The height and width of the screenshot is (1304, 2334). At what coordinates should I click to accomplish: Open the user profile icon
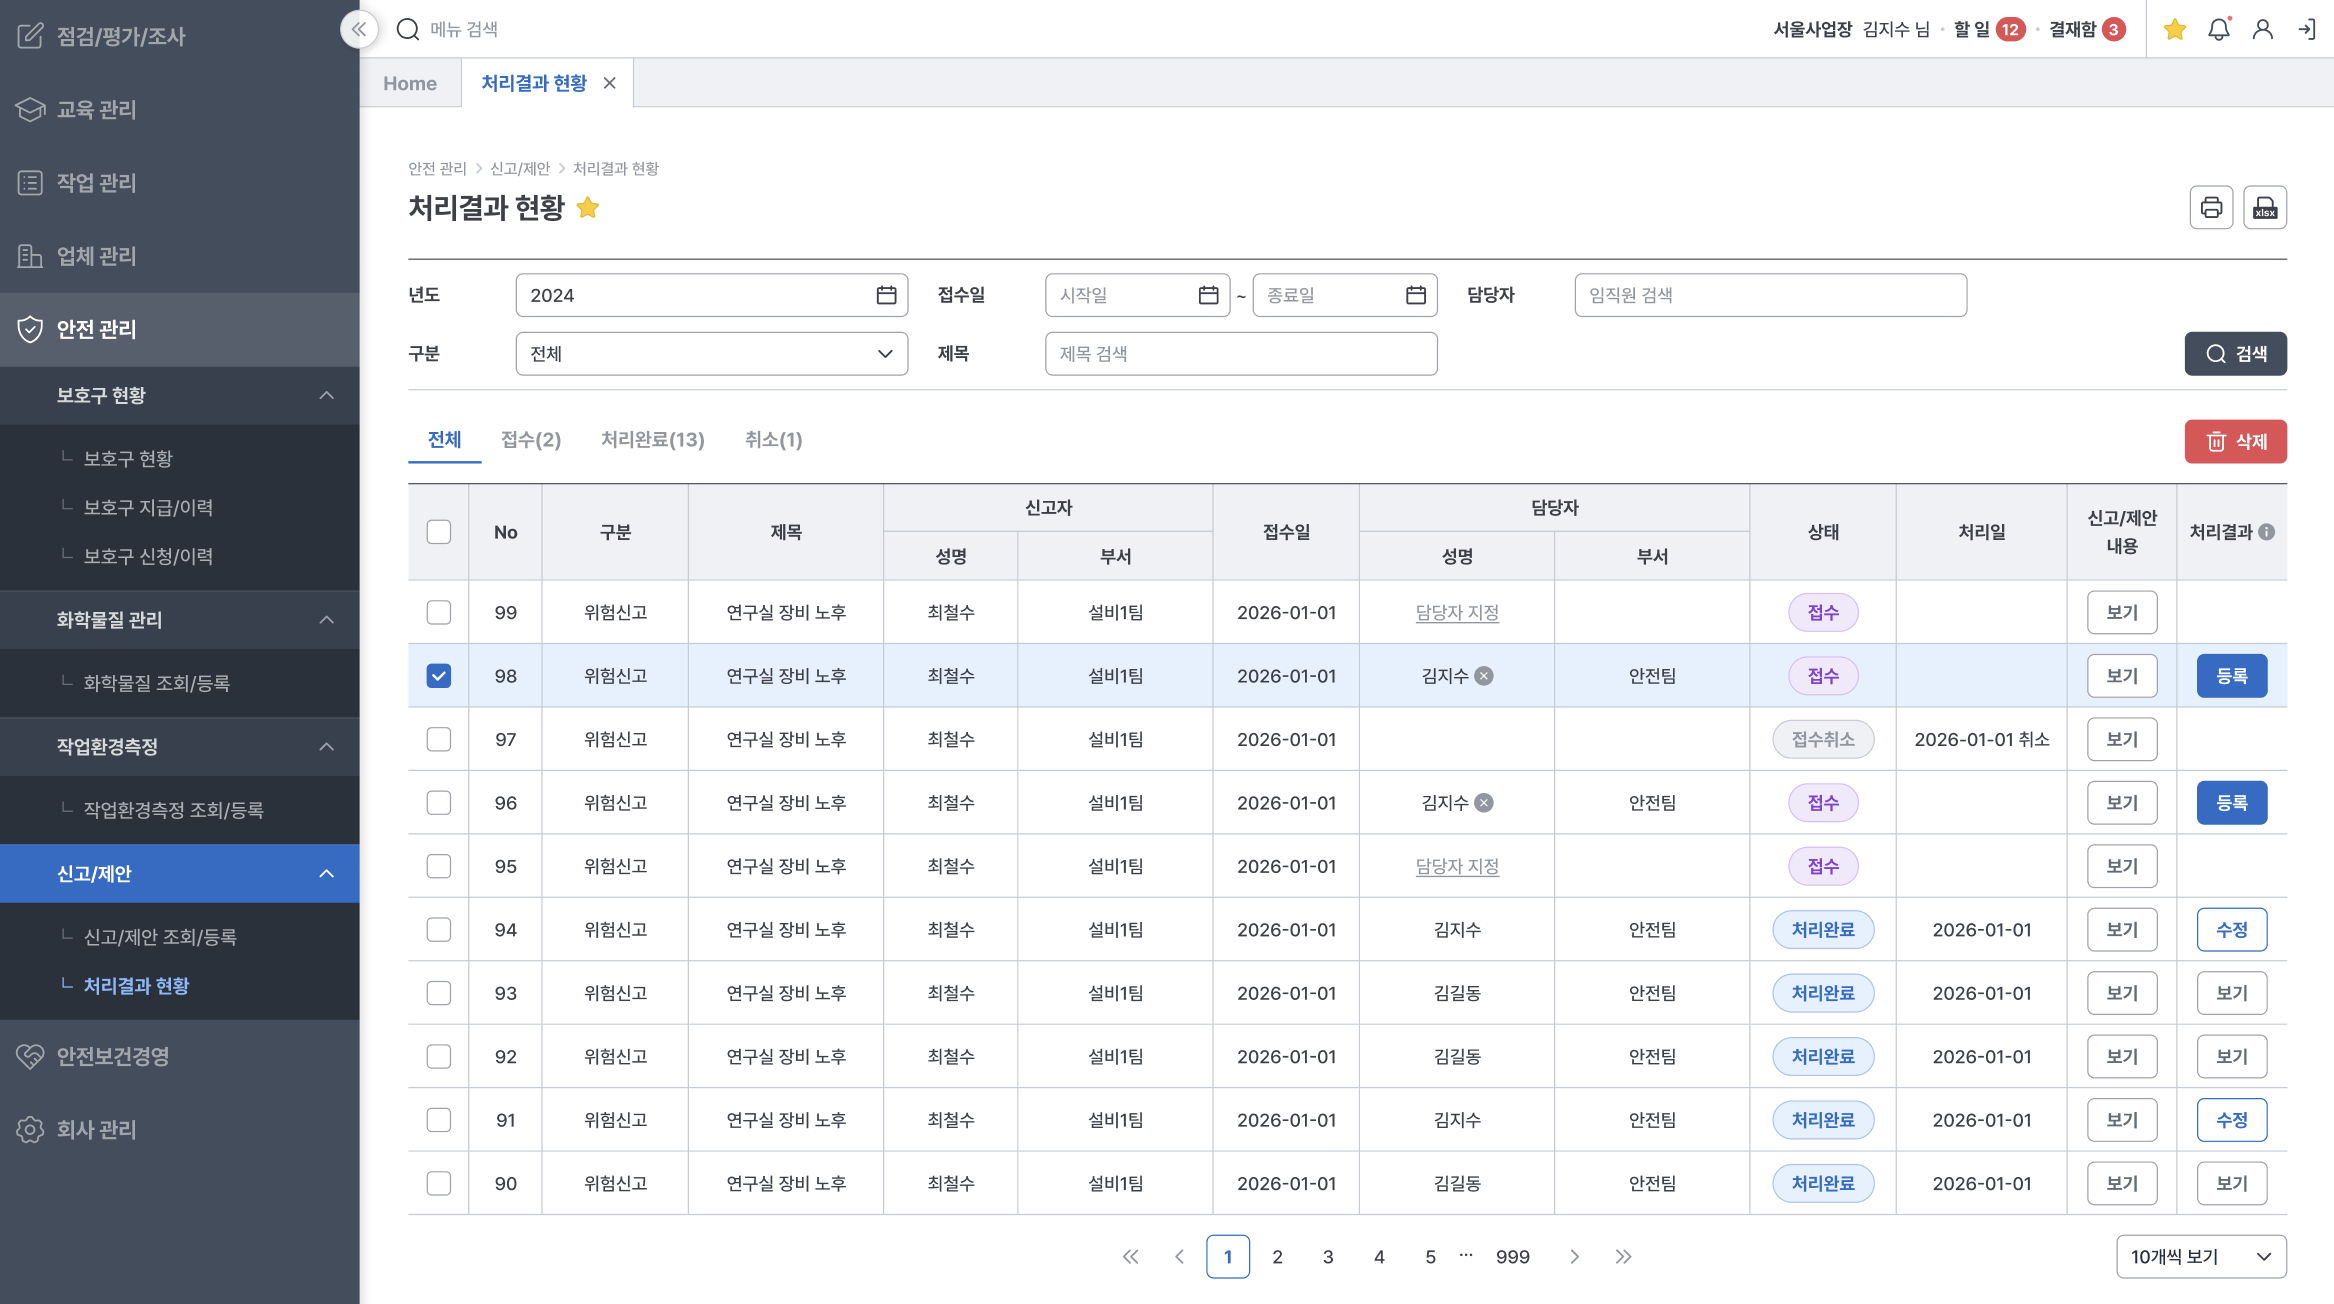coord(2262,29)
